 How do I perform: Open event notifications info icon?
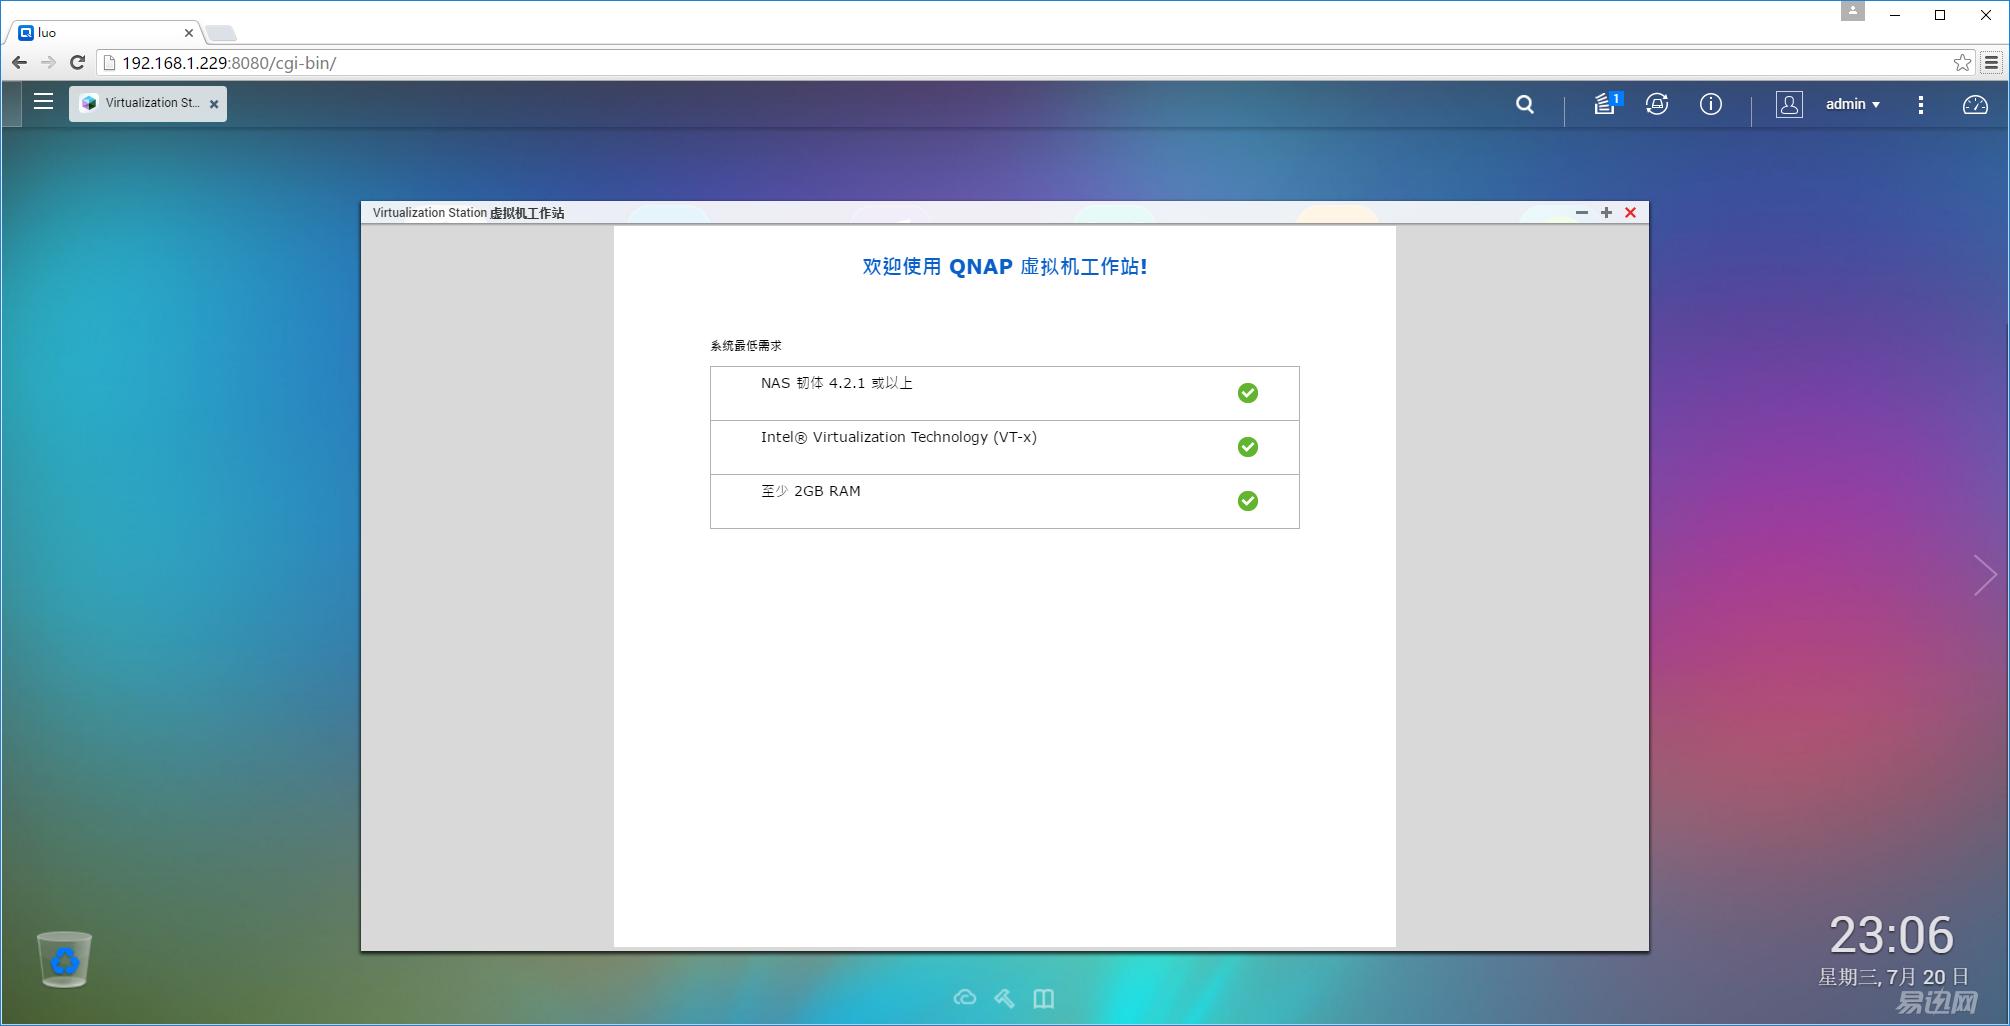(x=1711, y=104)
